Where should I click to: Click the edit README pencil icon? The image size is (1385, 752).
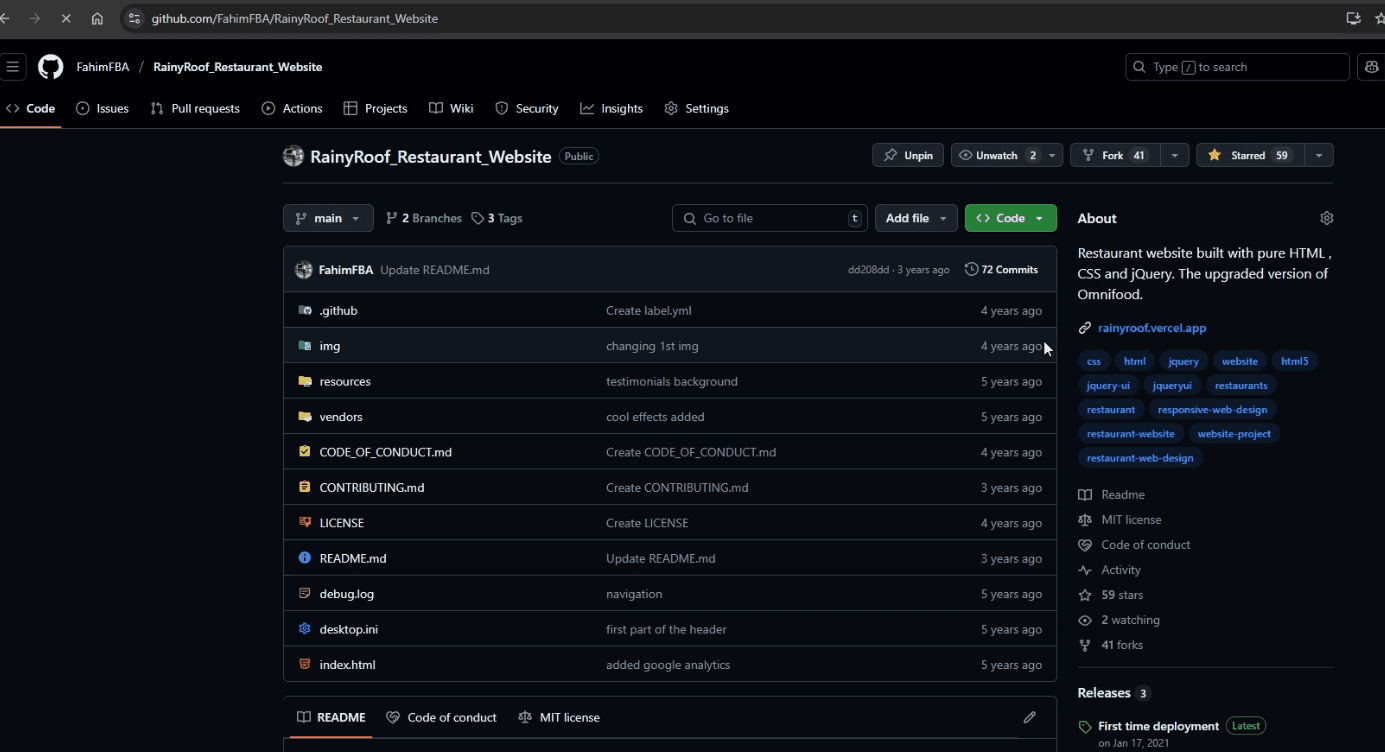click(x=1029, y=717)
